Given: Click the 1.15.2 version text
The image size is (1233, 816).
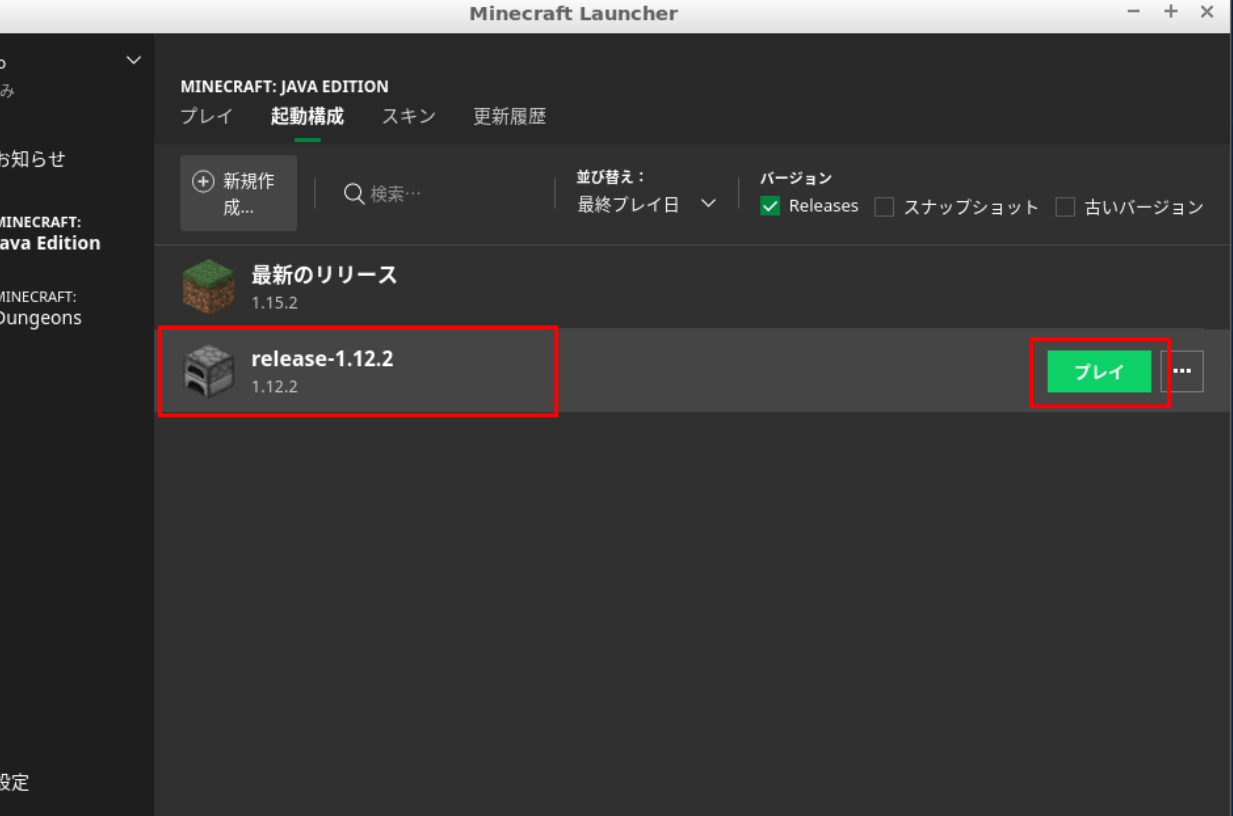Looking at the screenshot, I should [x=274, y=303].
